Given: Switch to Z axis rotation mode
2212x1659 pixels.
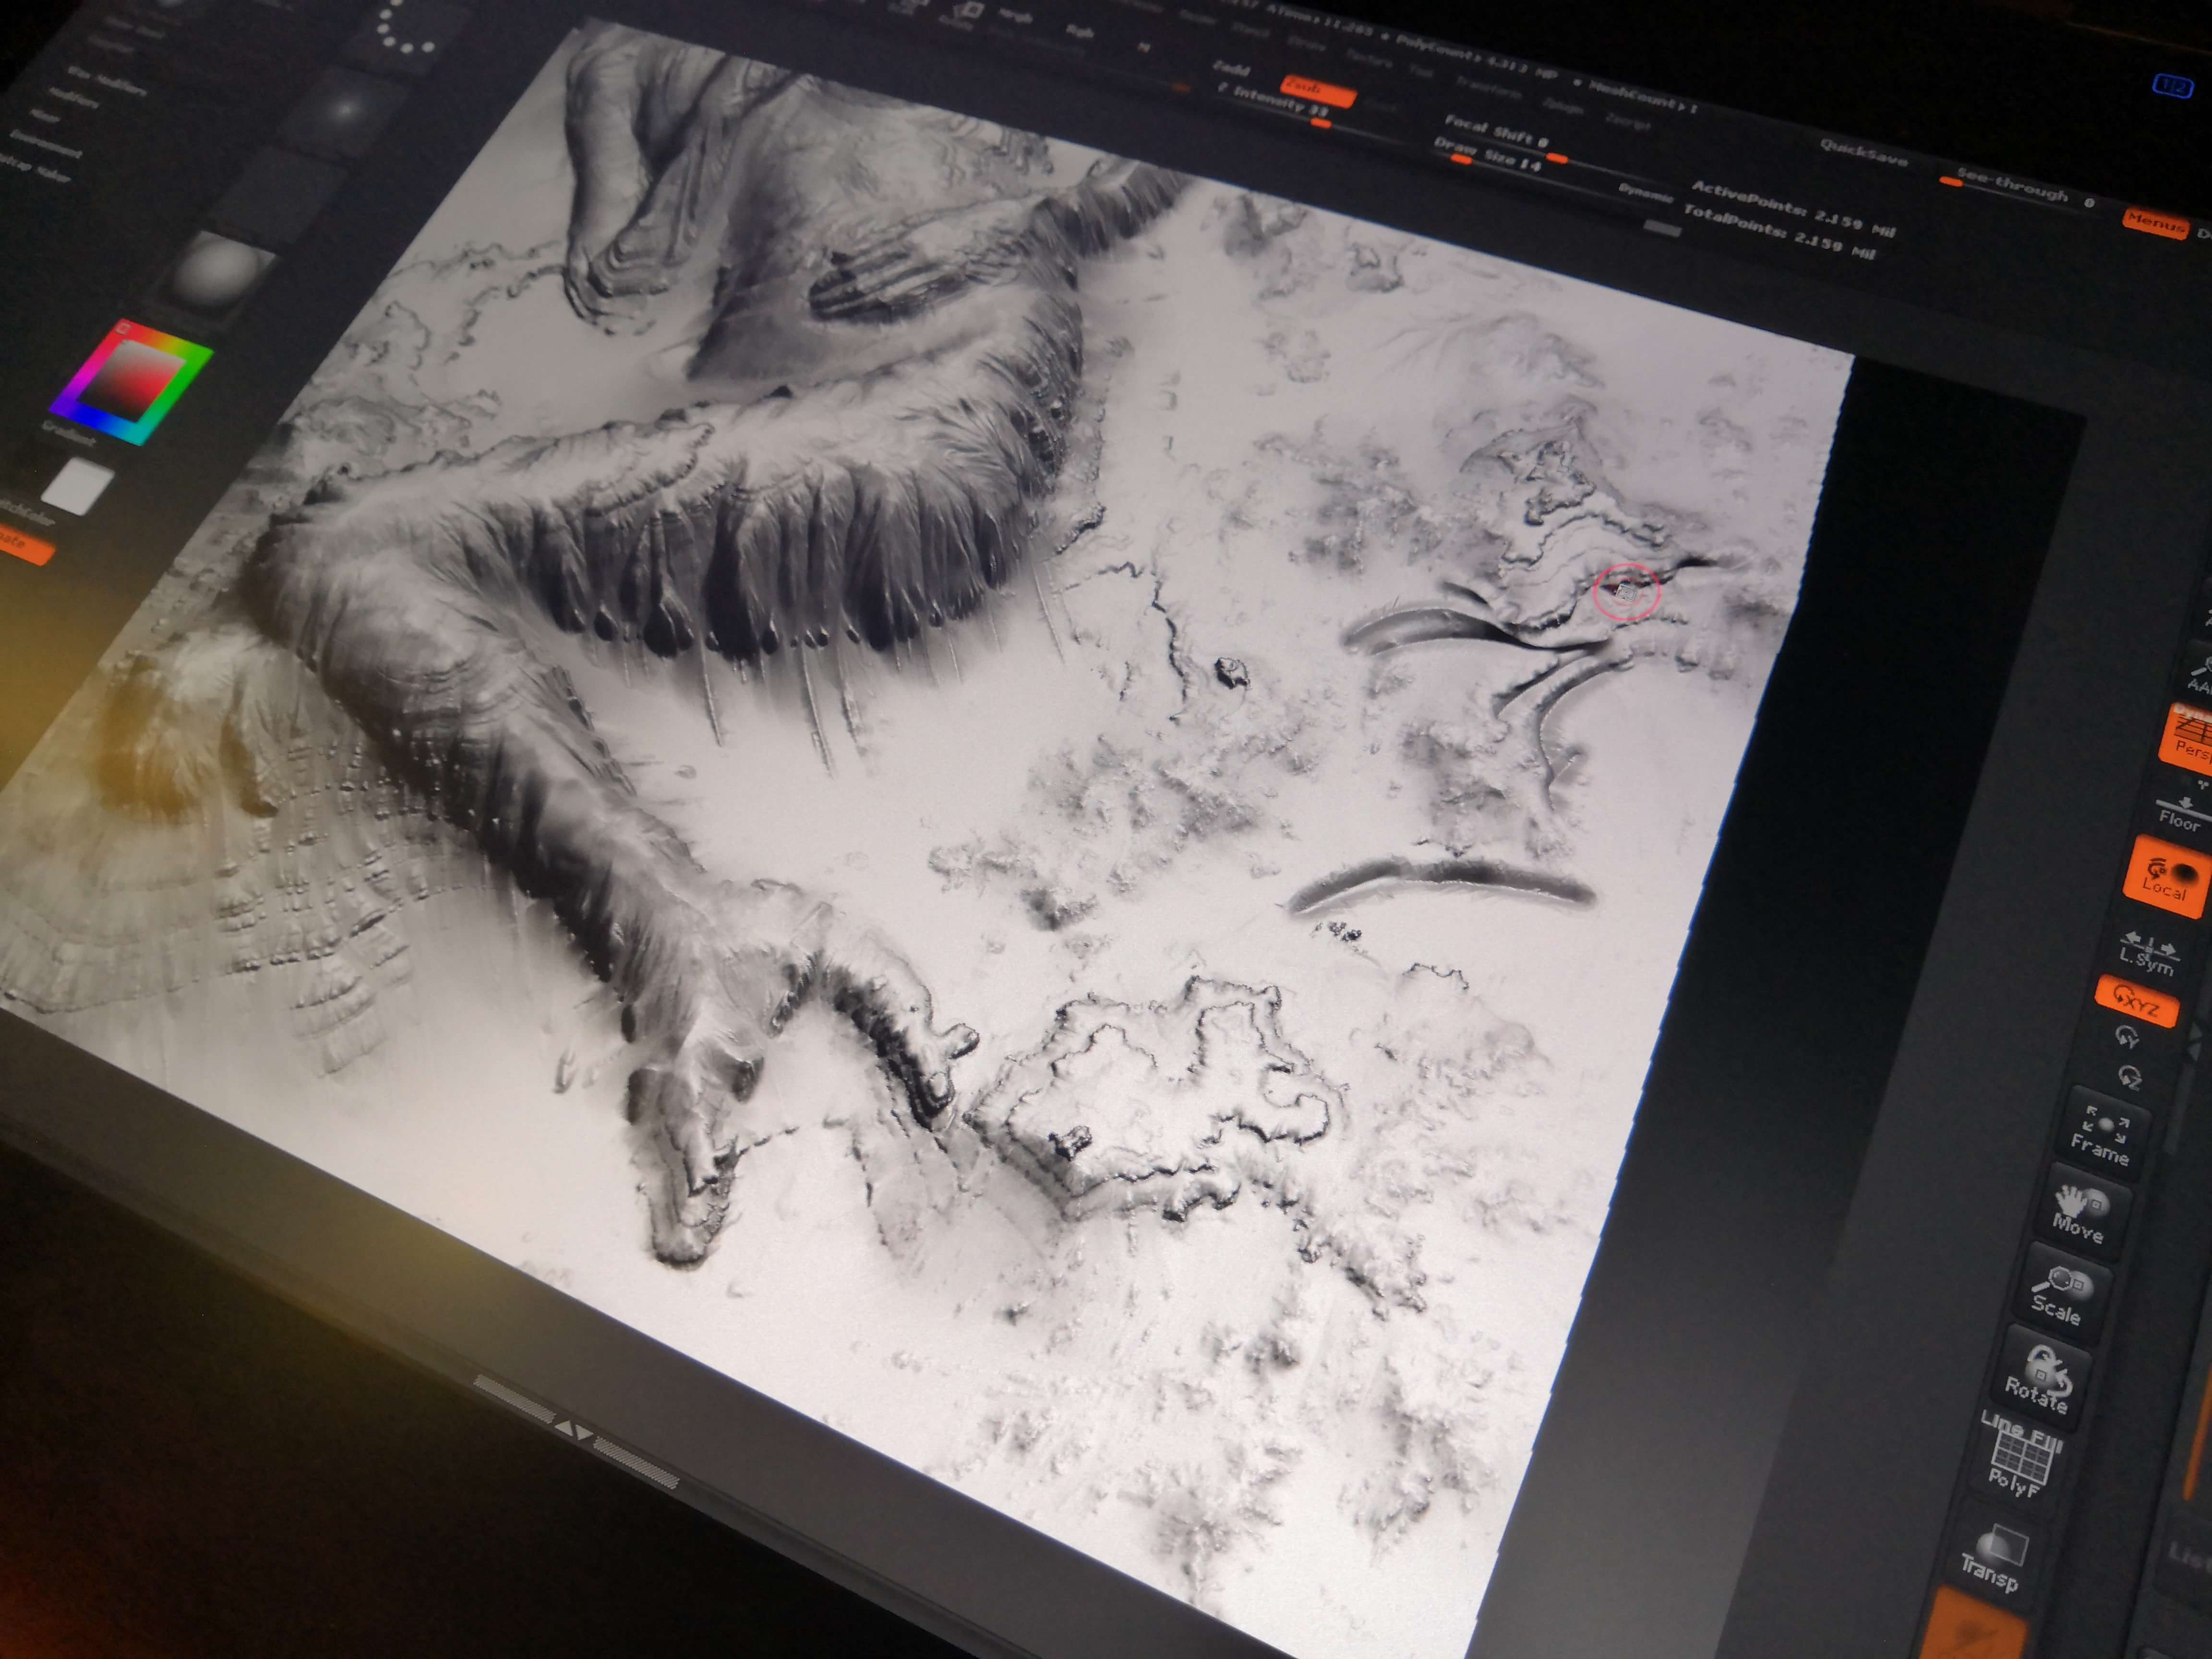Looking at the screenshot, I should (x=2130, y=1077).
